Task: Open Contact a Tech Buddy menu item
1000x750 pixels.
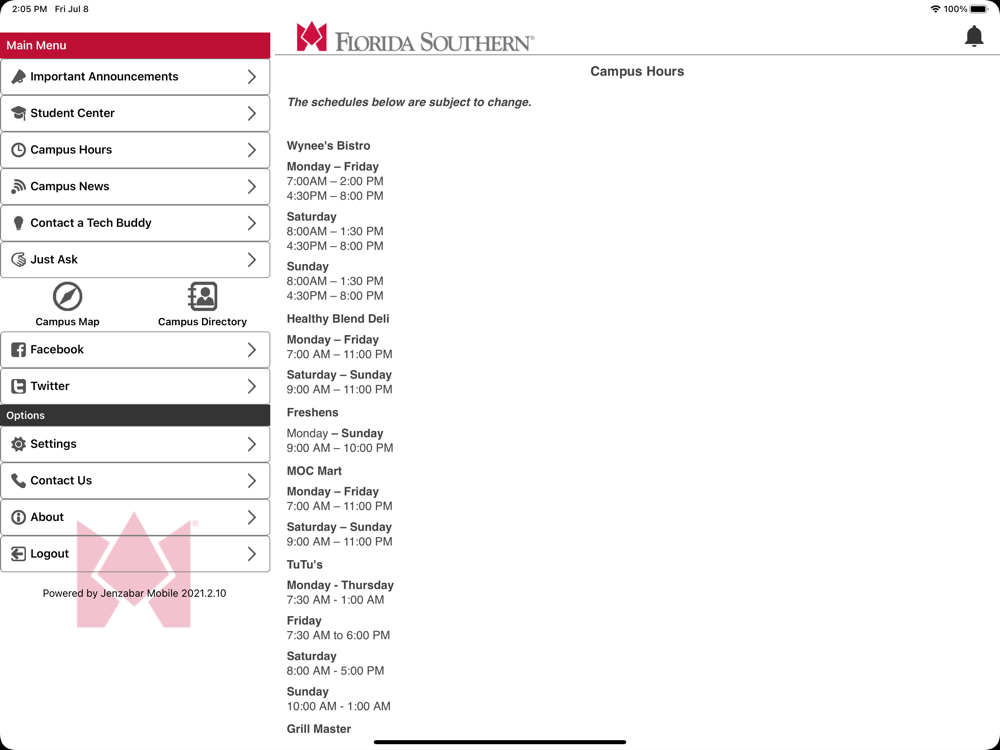Action: [x=135, y=223]
